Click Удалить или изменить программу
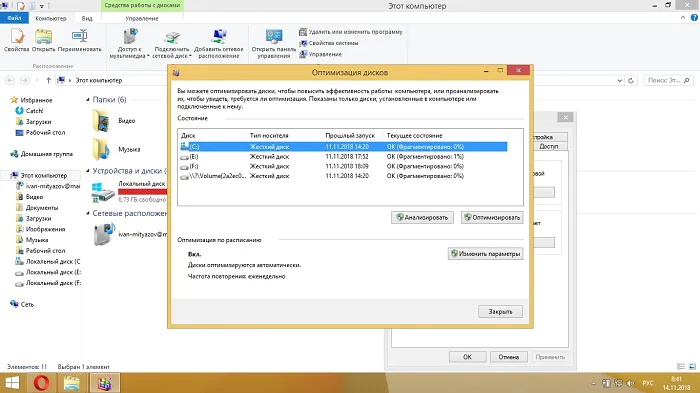 point(351,32)
